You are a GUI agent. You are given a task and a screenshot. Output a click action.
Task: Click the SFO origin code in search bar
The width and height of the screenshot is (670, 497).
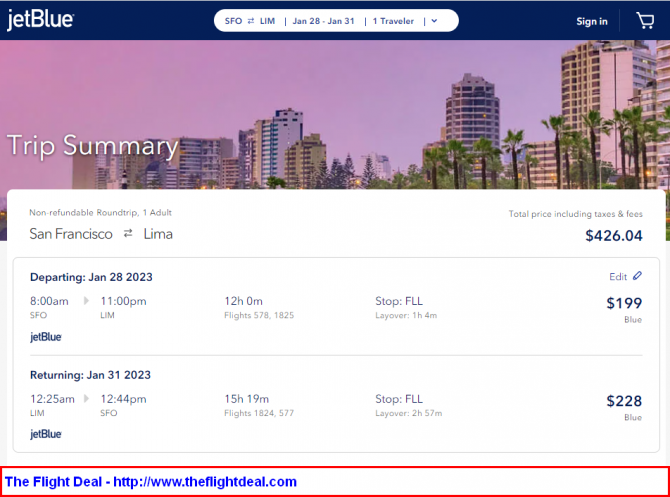click(233, 21)
